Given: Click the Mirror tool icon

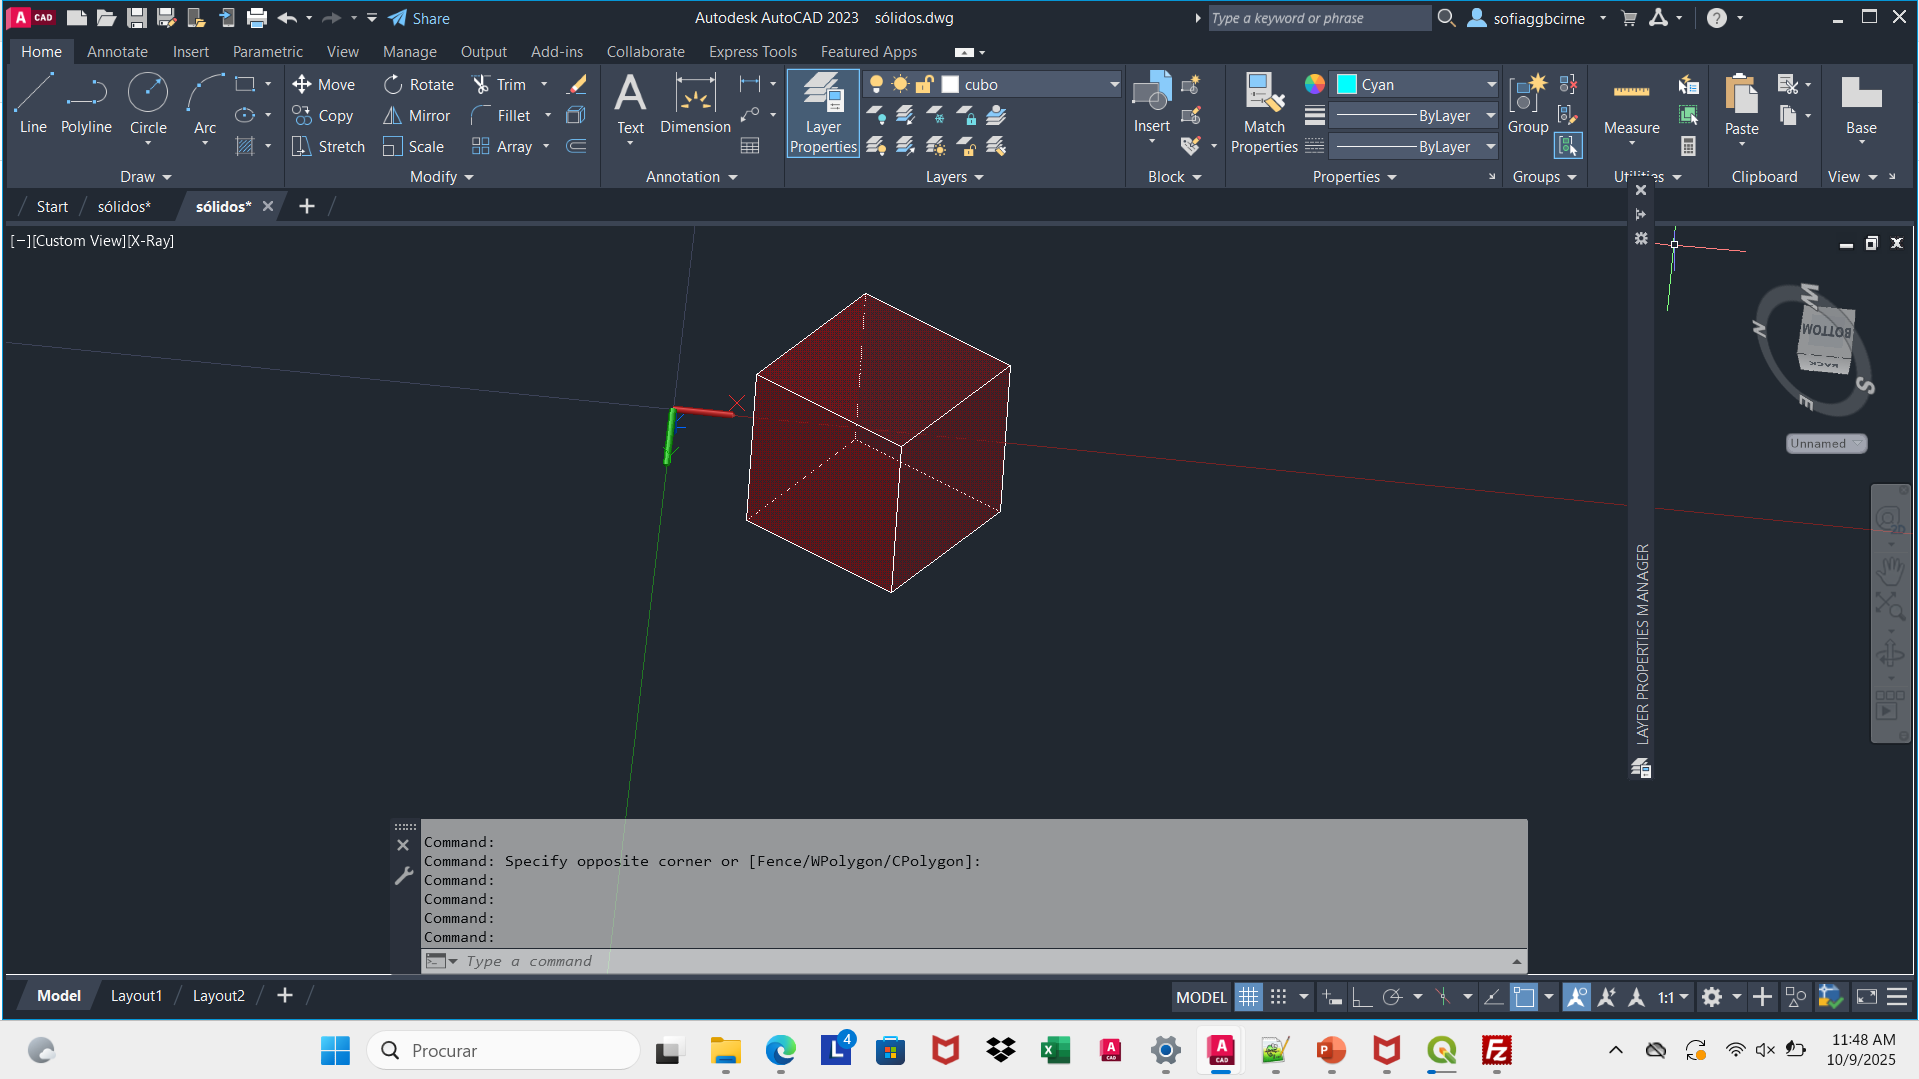Looking at the screenshot, I should click(x=393, y=116).
